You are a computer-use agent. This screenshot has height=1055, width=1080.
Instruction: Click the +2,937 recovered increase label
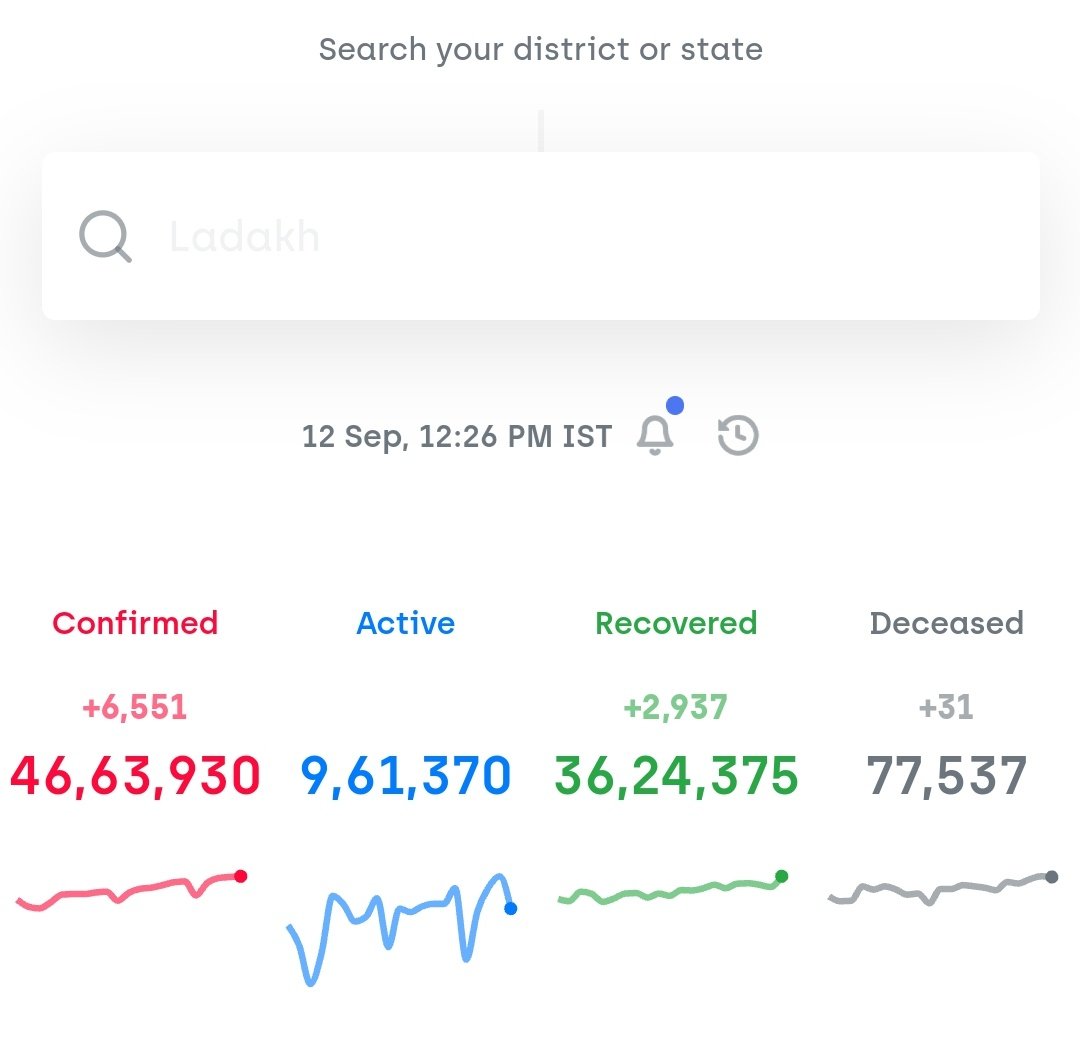(676, 706)
